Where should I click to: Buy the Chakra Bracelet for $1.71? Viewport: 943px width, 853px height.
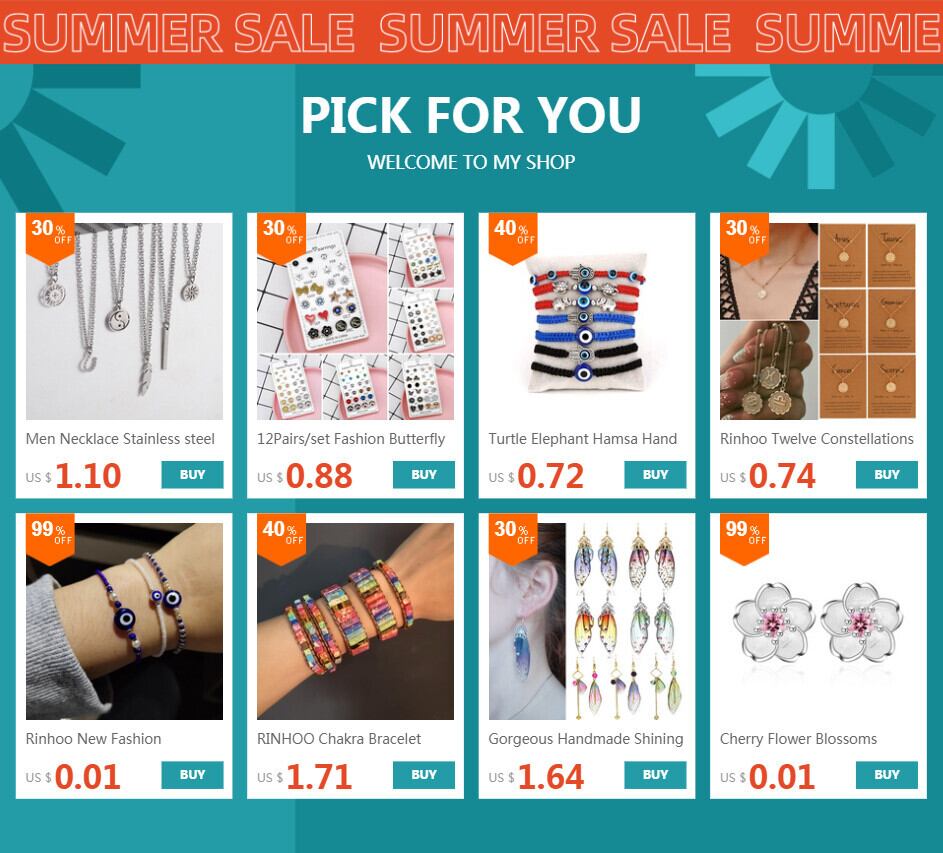pyautogui.click(x=424, y=775)
